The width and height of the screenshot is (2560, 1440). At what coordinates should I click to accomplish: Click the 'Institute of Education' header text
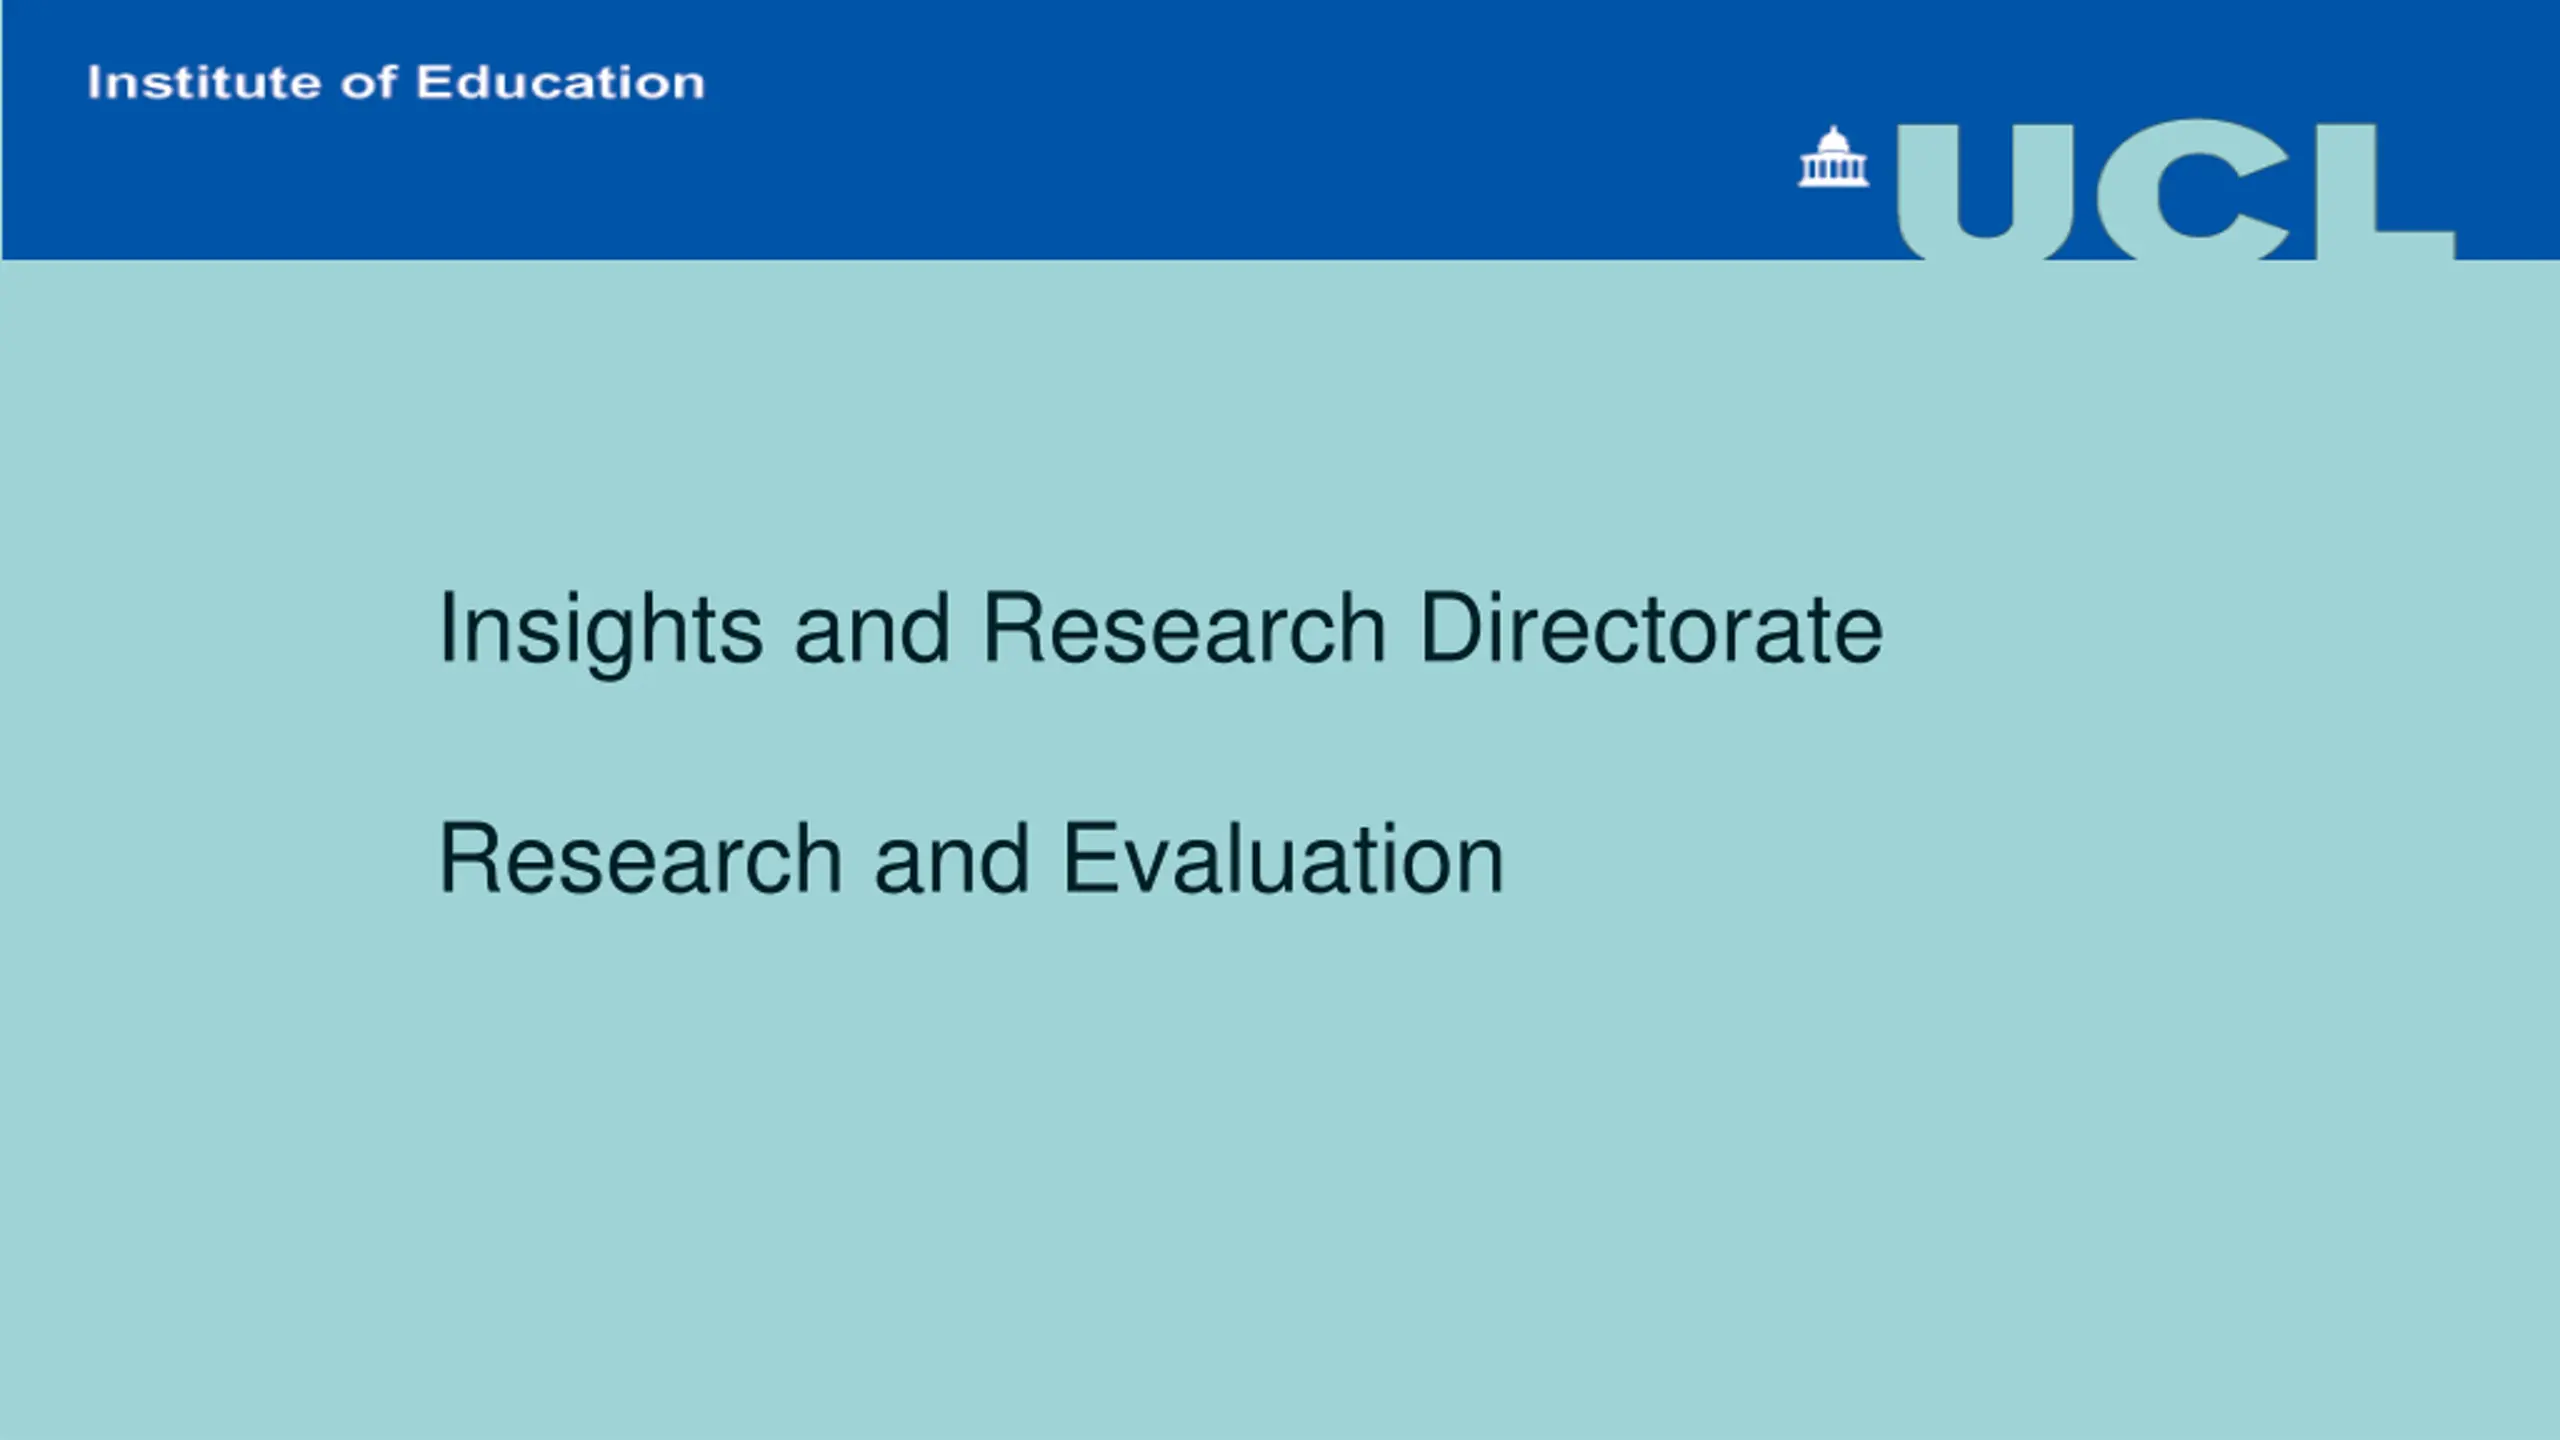396,82
